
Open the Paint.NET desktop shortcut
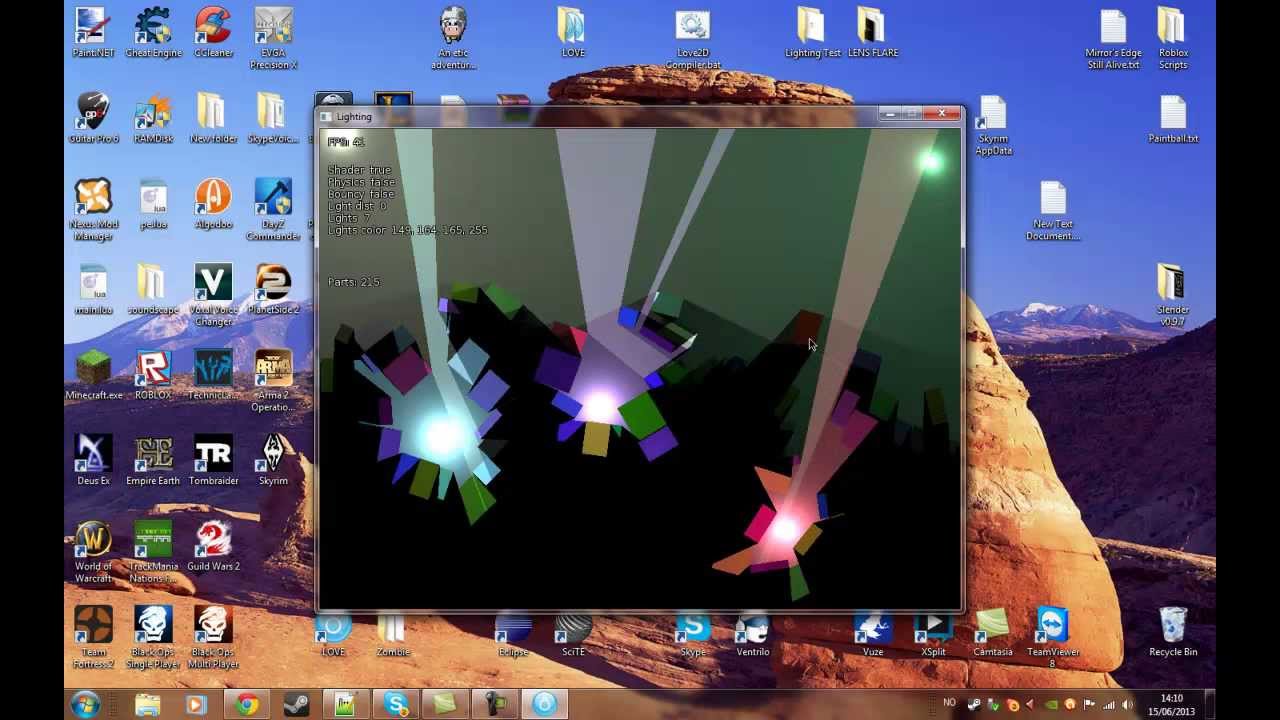pyautogui.click(x=93, y=33)
